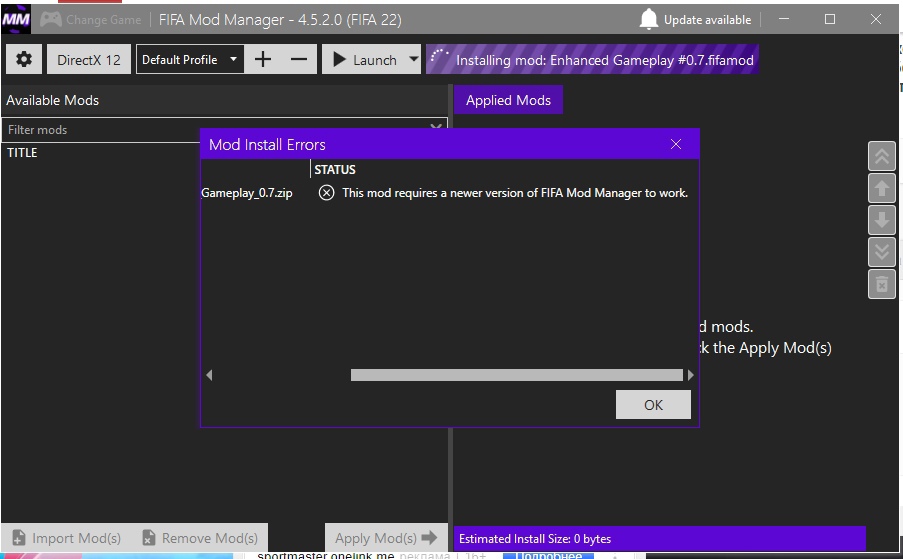The image size is (903, 559).
Task: Add a new profile with plus button
Action: coord(263,59)
